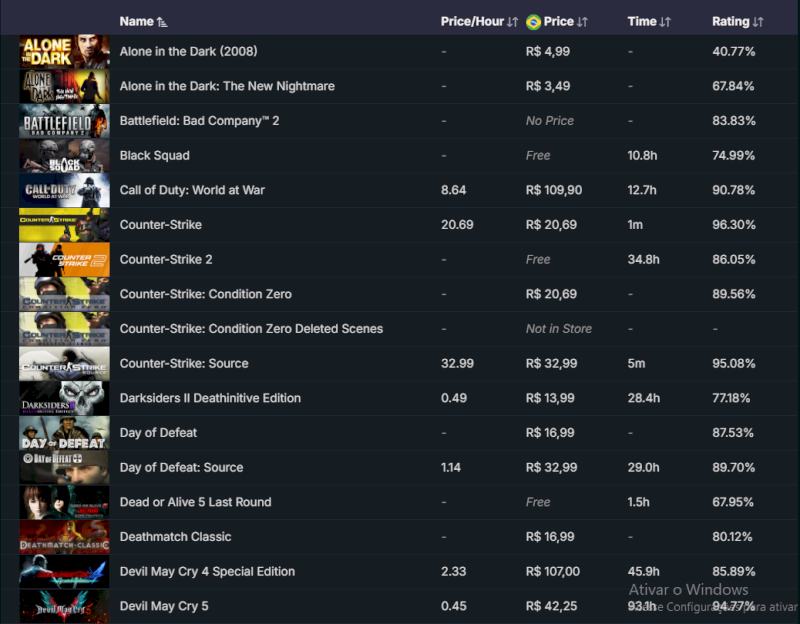800x624 pixels.
Task: Select the Counter-Strike 2 game thumbnail
Action: tap(65, 260)
